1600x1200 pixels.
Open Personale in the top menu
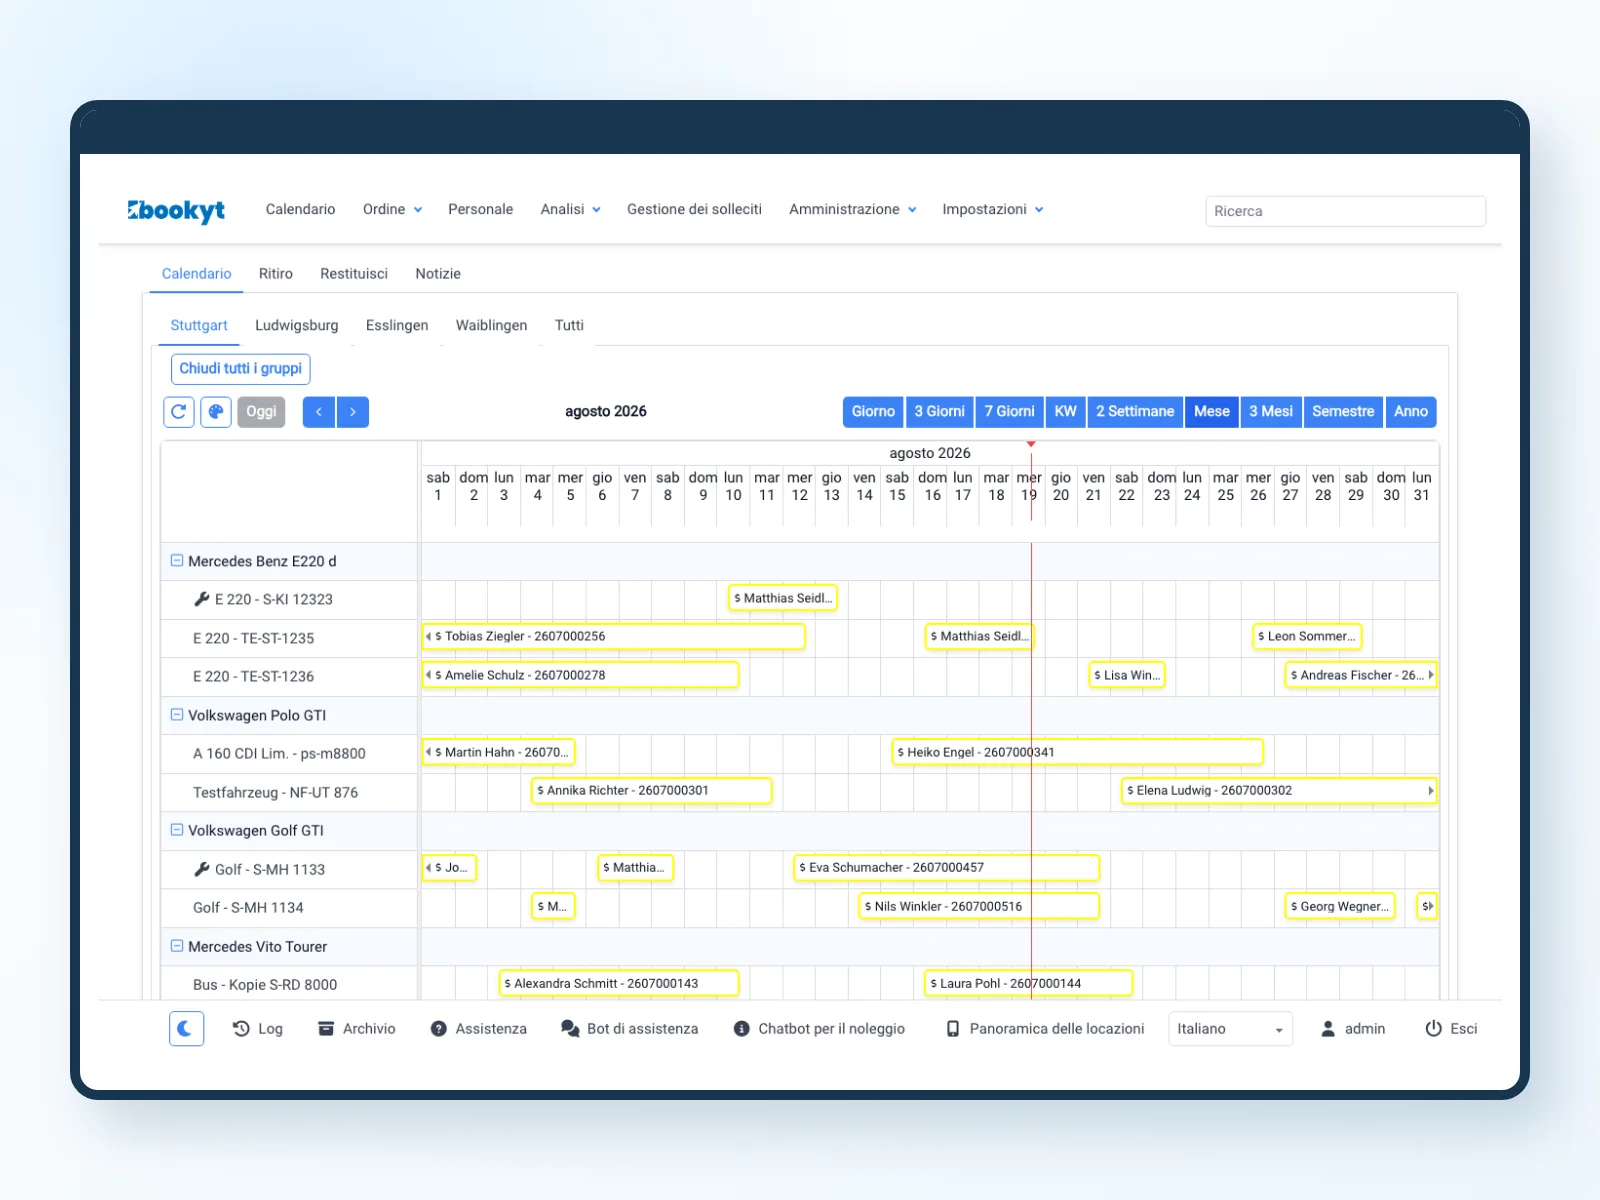point(480,209)
